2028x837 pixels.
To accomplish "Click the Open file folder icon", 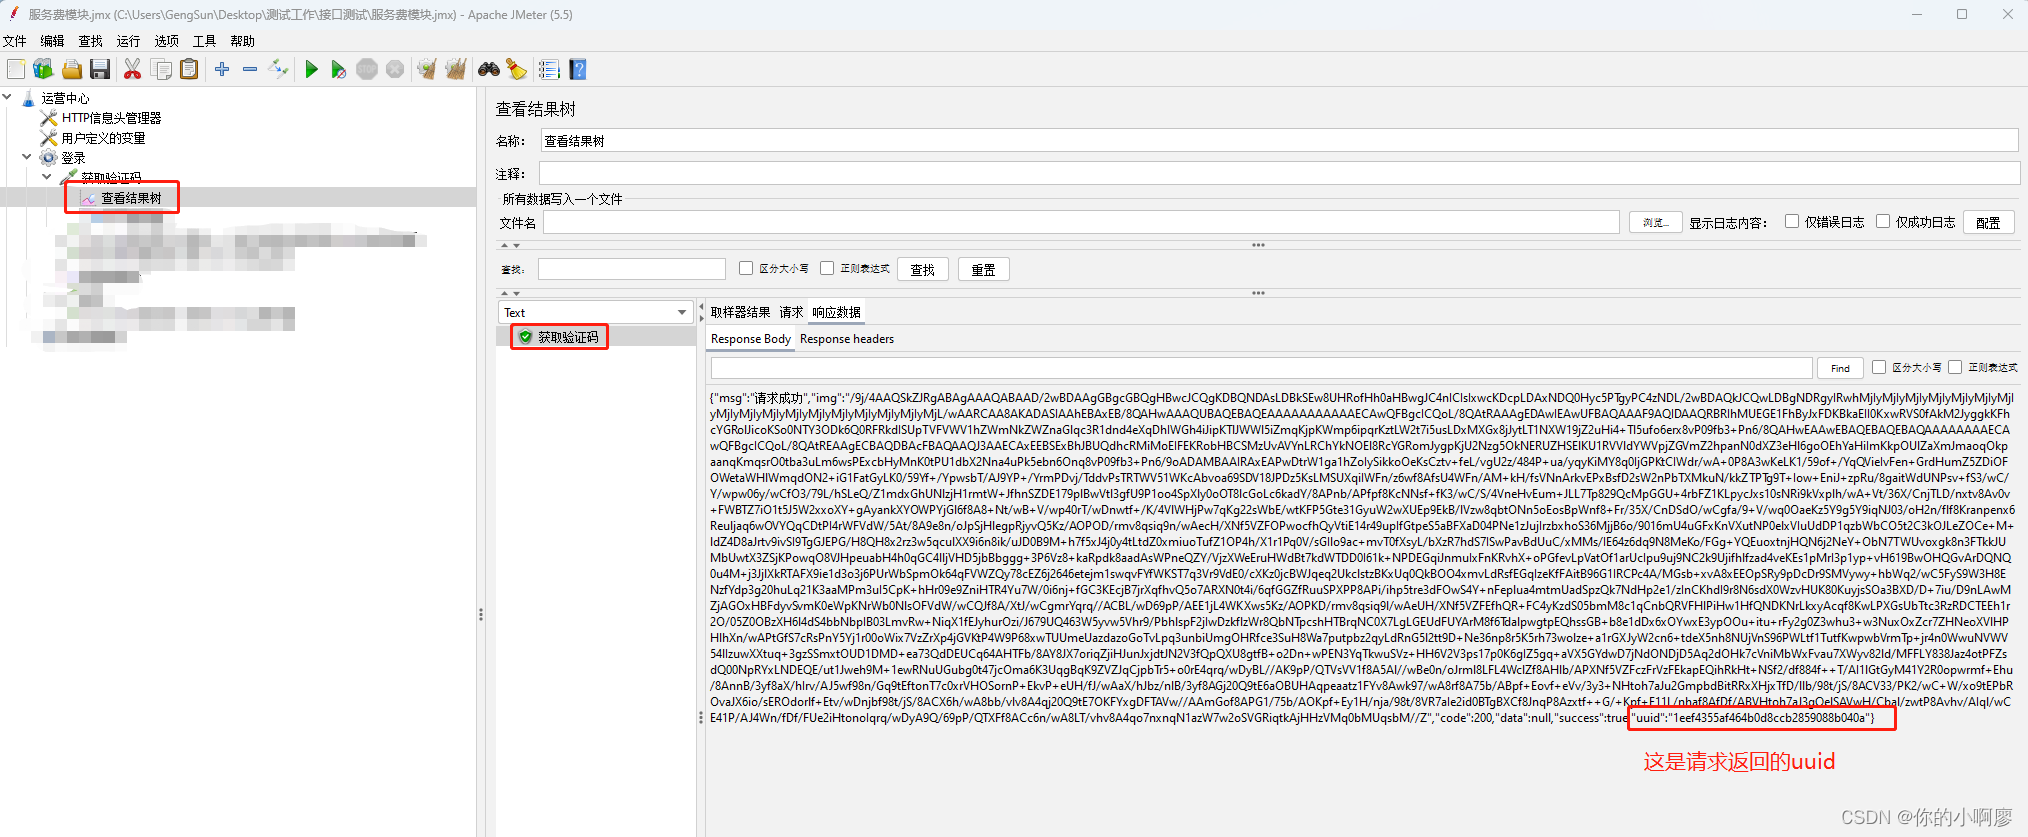I will coord(72,69).
